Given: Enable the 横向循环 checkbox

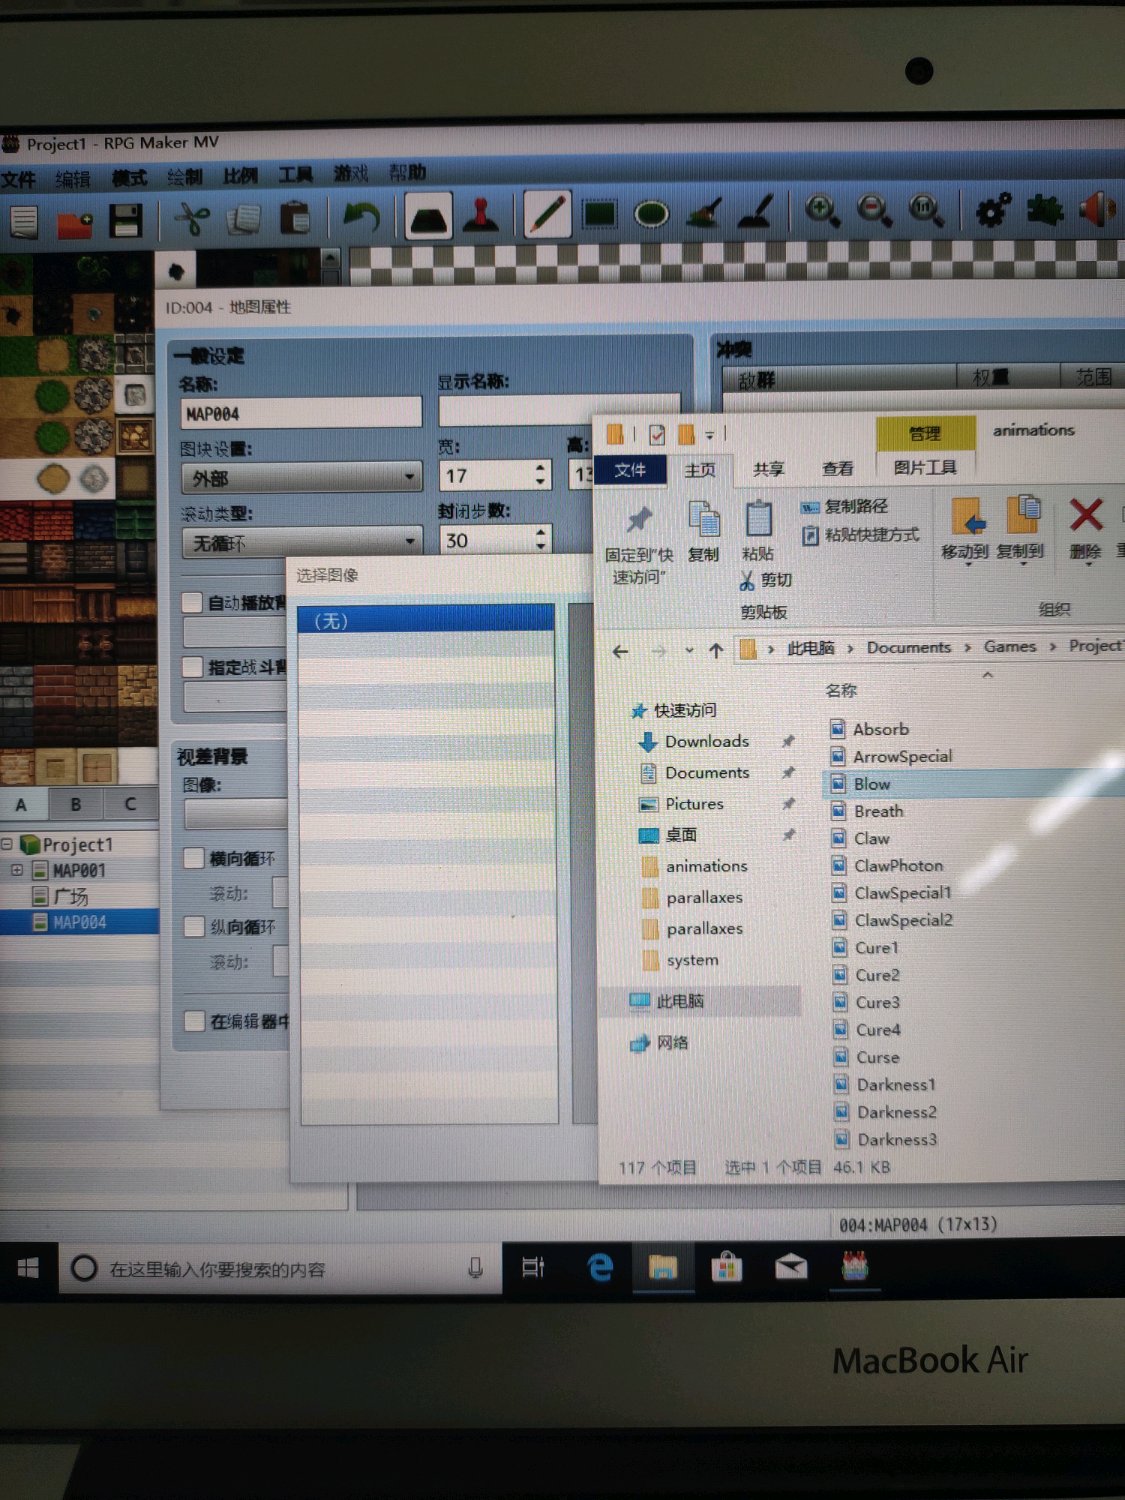Looking at the screenshot, I should pos(195,858).
